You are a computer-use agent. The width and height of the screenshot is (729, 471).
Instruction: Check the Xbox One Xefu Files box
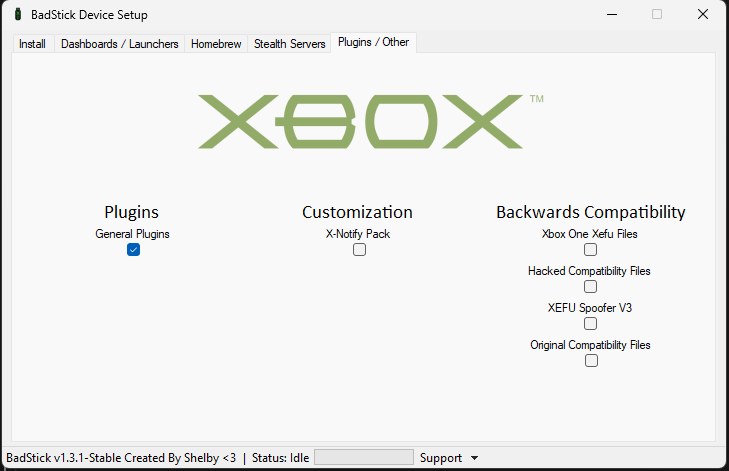pyautogui.click(x=591, y=250)
